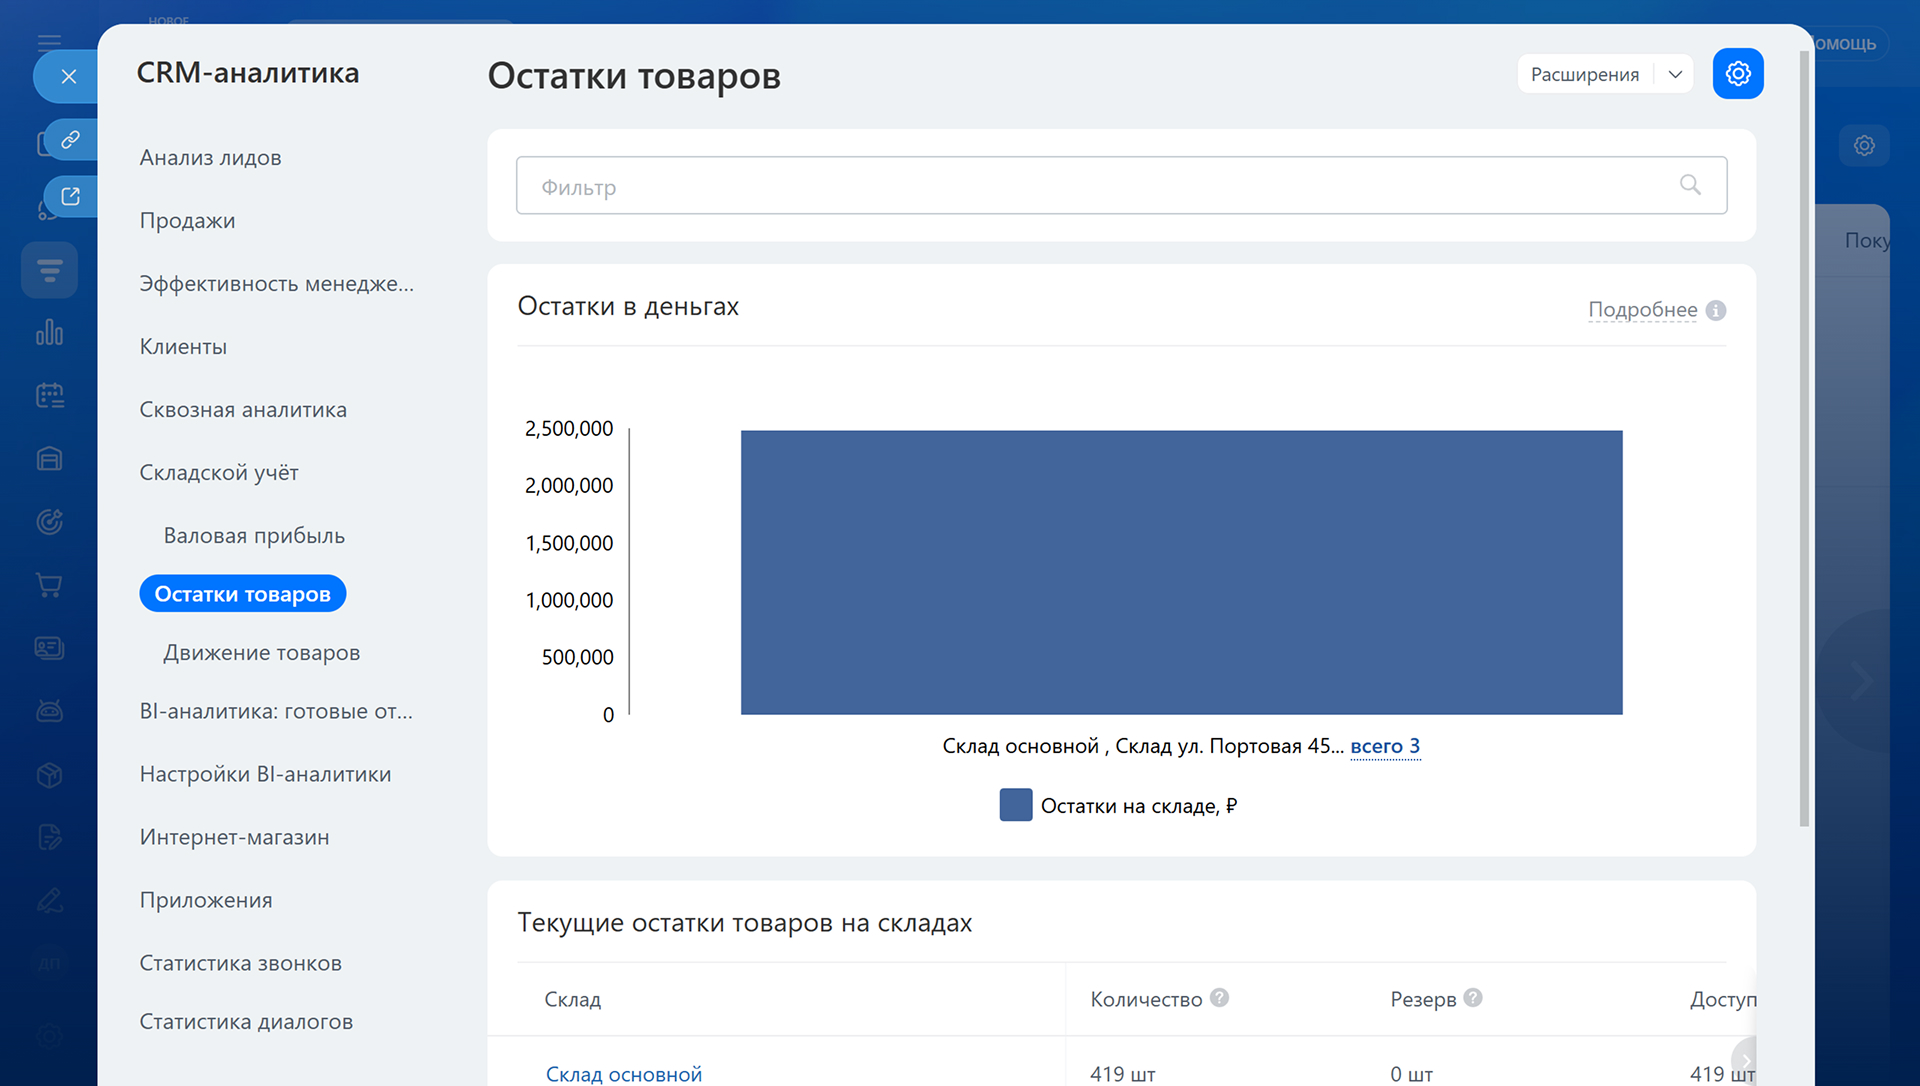The height and width of the screenshot is (1086, 1920).
Task: Click the всего 3 warehouses link
Action: click(x=1384, y=746)
